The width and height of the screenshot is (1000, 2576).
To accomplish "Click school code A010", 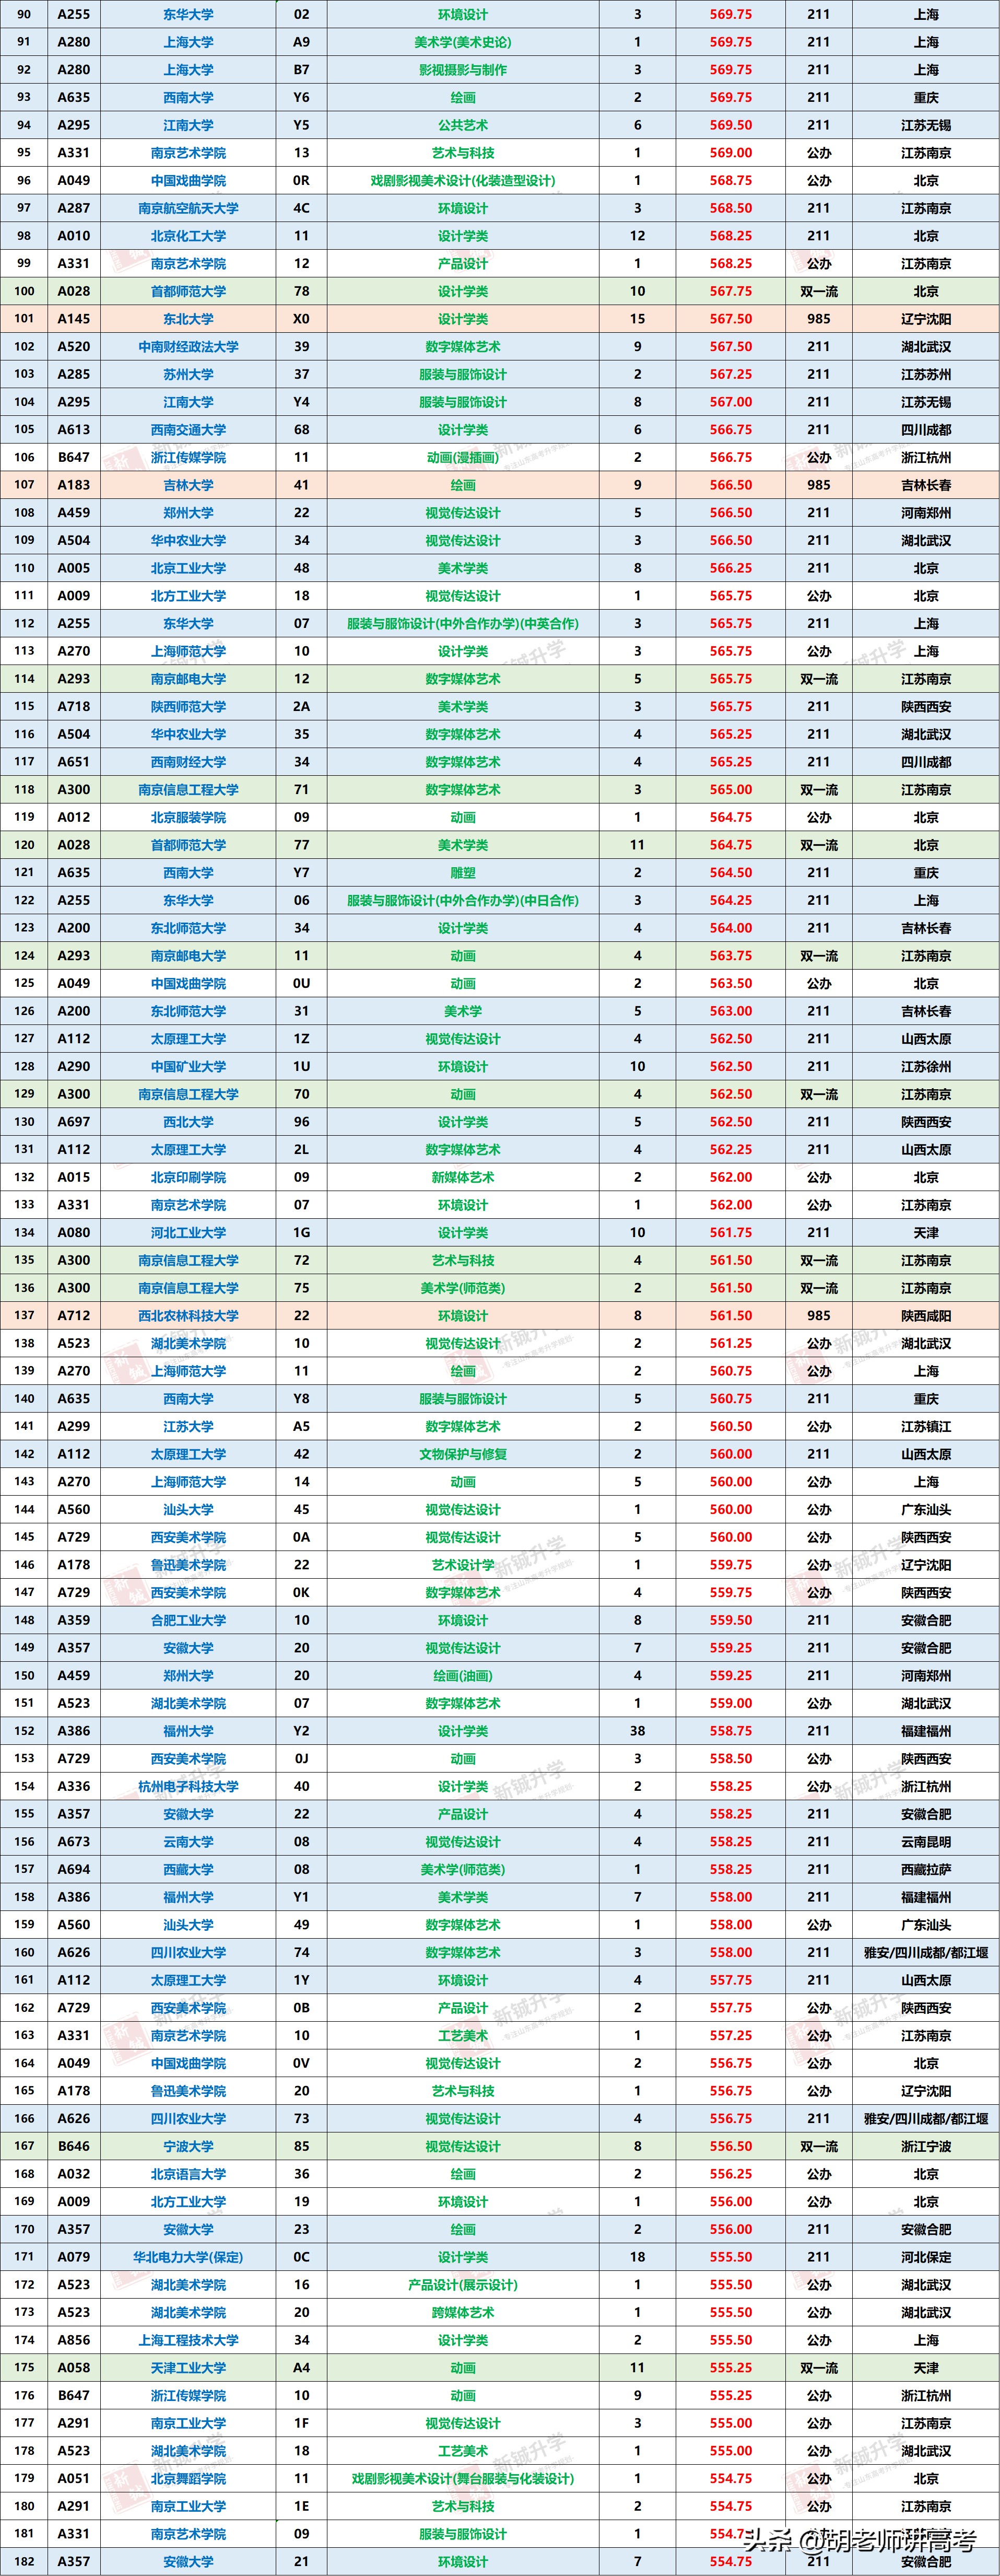I will click(73, 236).
